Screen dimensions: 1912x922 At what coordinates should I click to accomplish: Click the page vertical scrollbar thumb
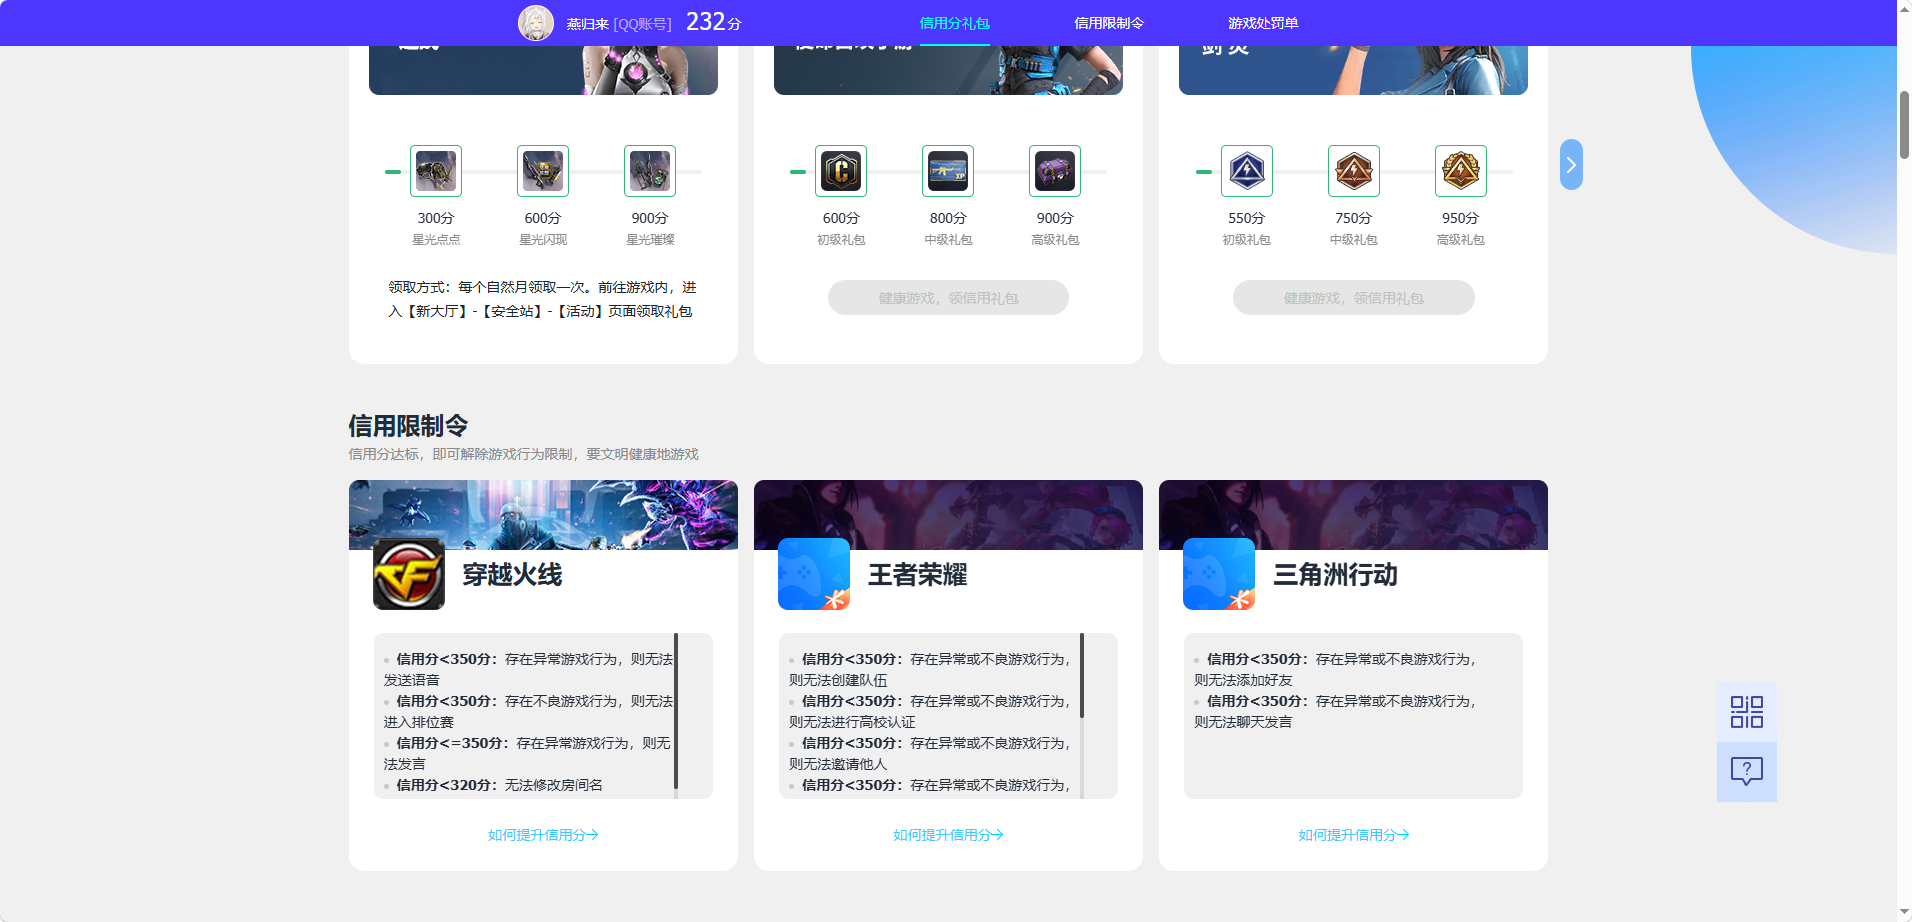click(x=1904, y=125)
